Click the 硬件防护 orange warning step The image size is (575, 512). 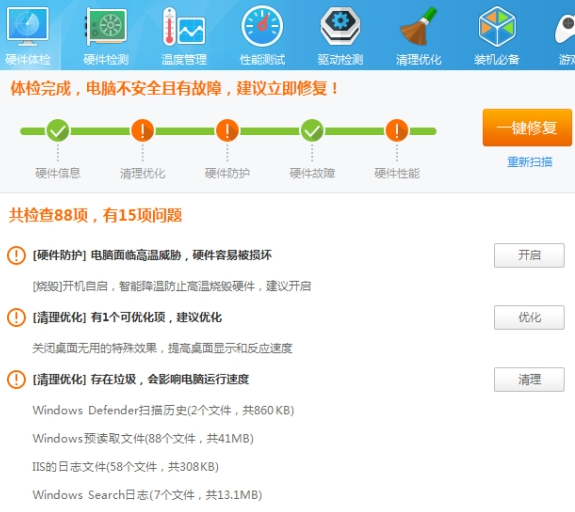(227, 131)
